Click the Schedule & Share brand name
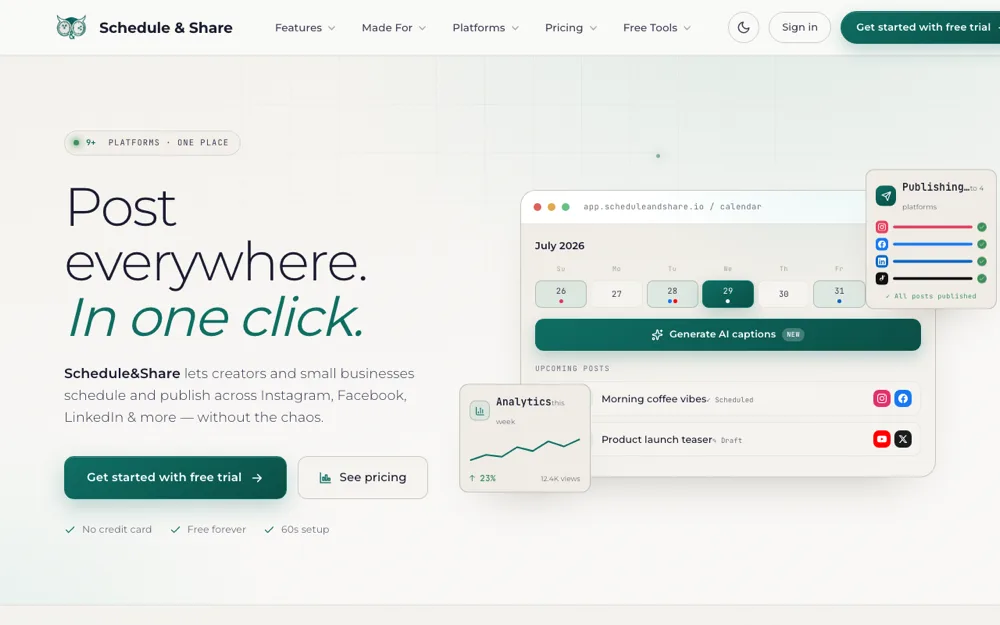This screenshot has height=625, width=1000. coord(166,27)
